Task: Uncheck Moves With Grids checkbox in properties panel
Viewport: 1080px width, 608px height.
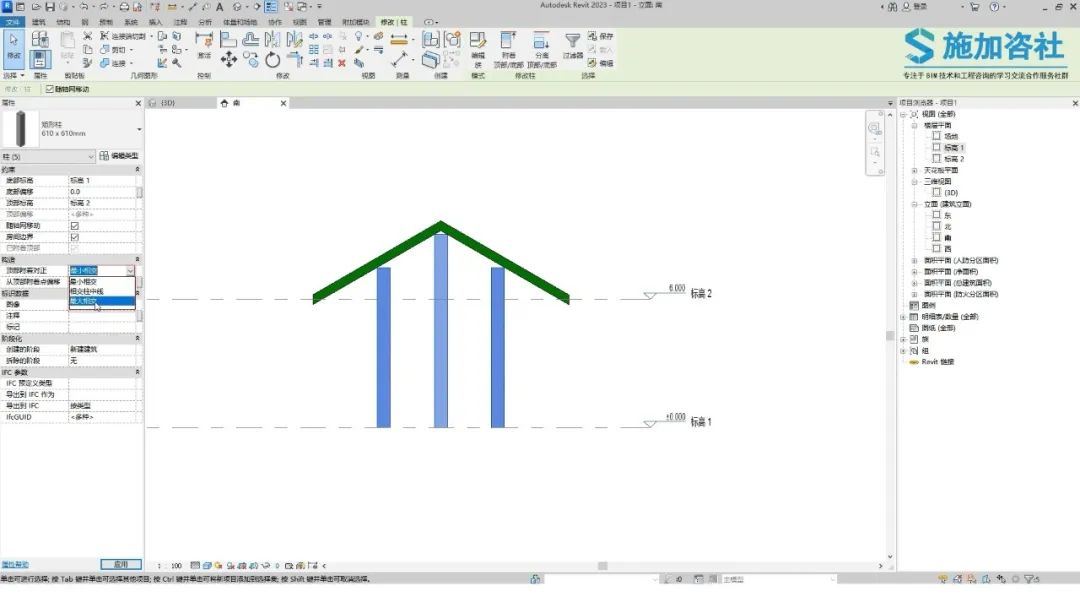Action: tap(74, 226)
